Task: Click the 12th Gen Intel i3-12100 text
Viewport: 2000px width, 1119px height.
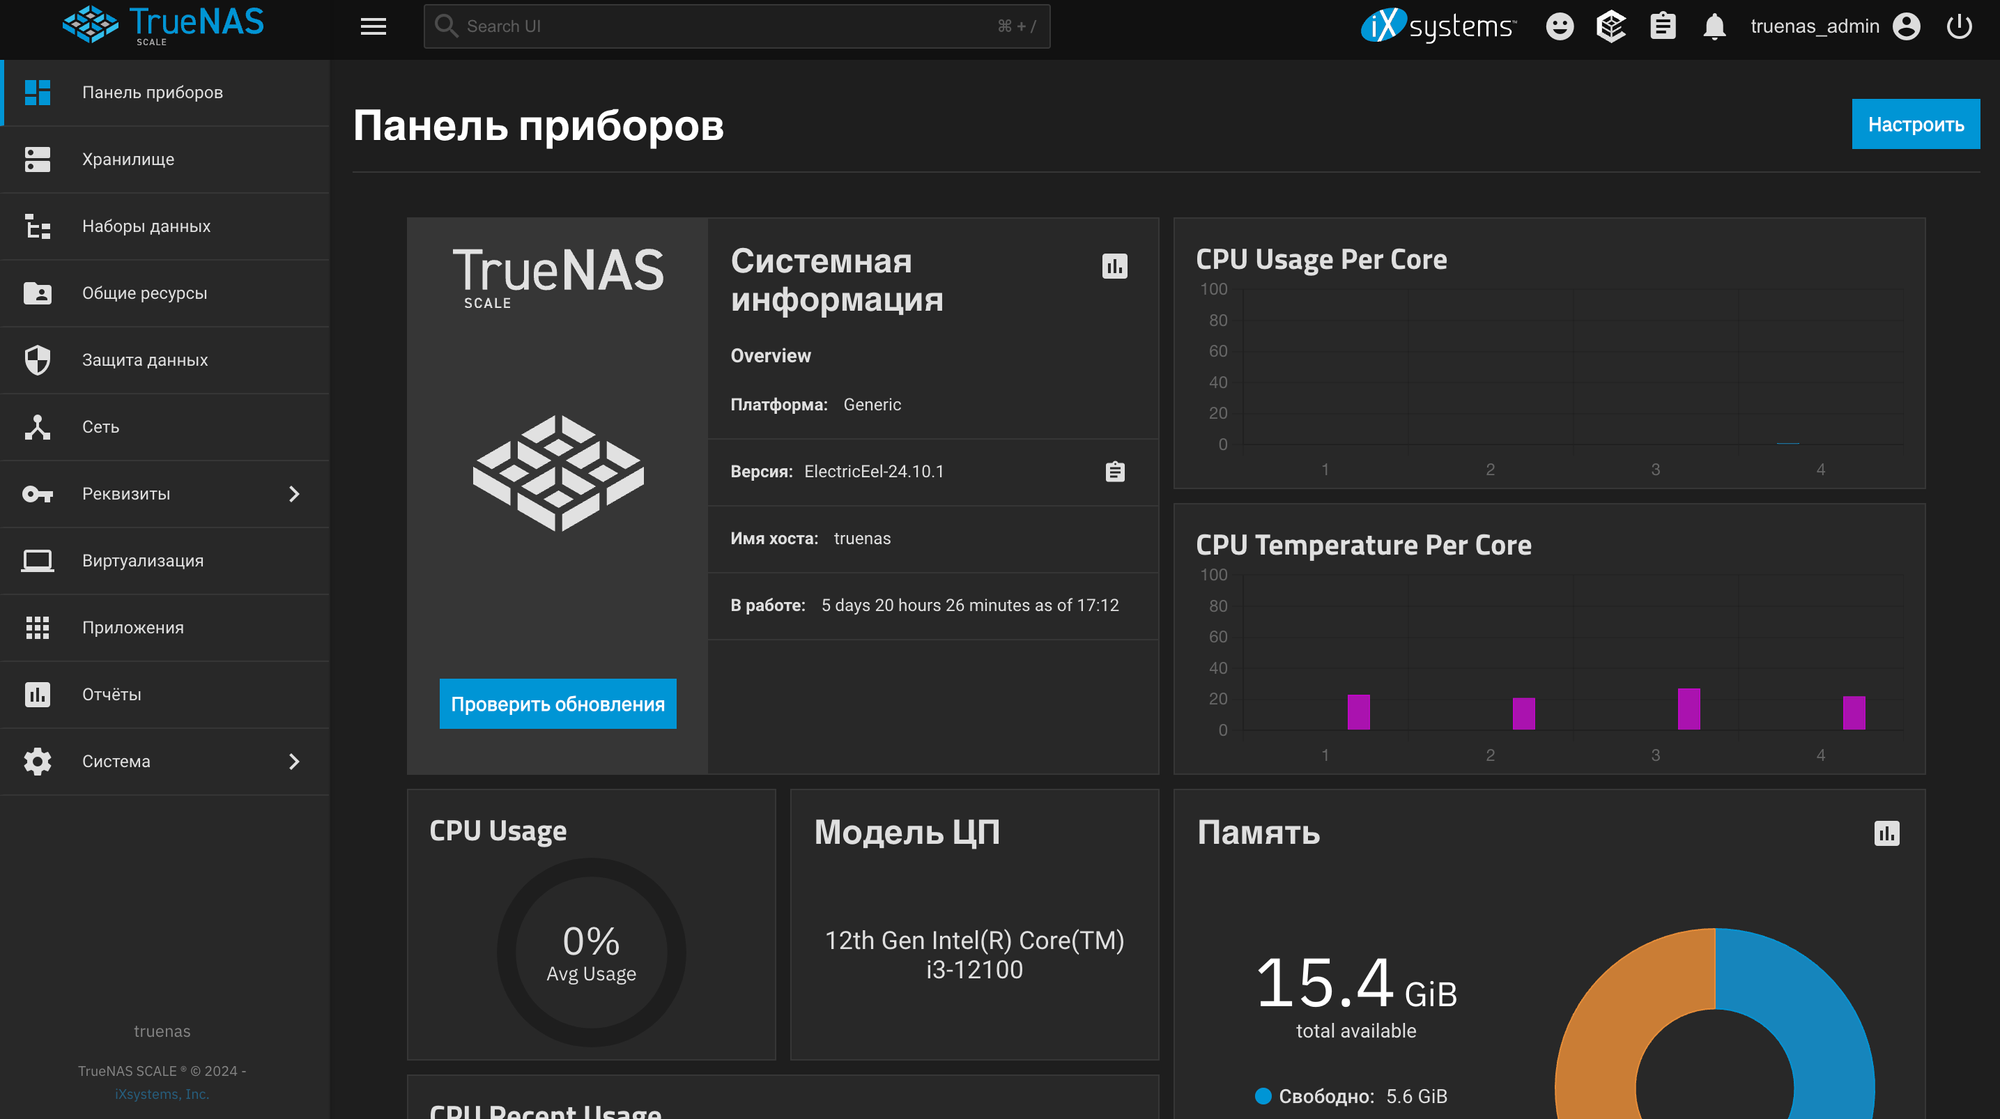Action: [x=974, y=955]
